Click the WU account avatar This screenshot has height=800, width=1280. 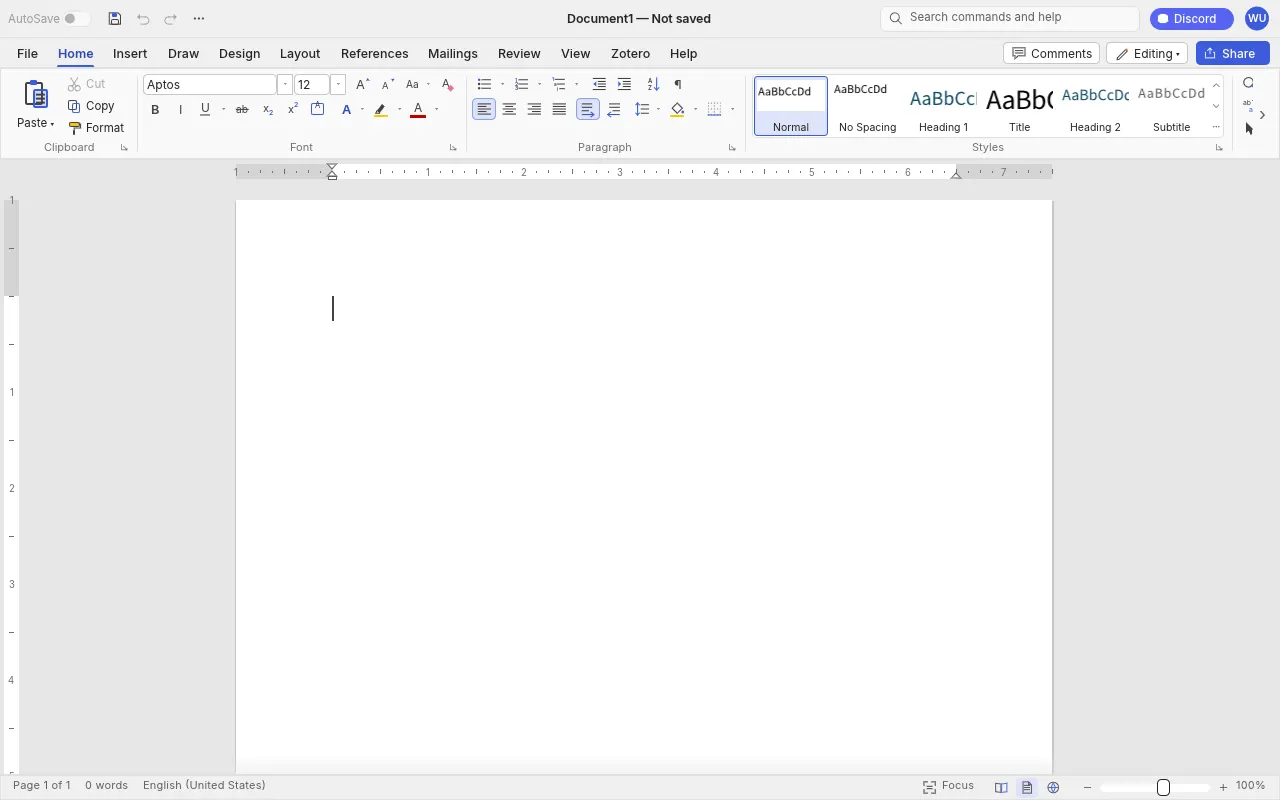[1257, 19]
